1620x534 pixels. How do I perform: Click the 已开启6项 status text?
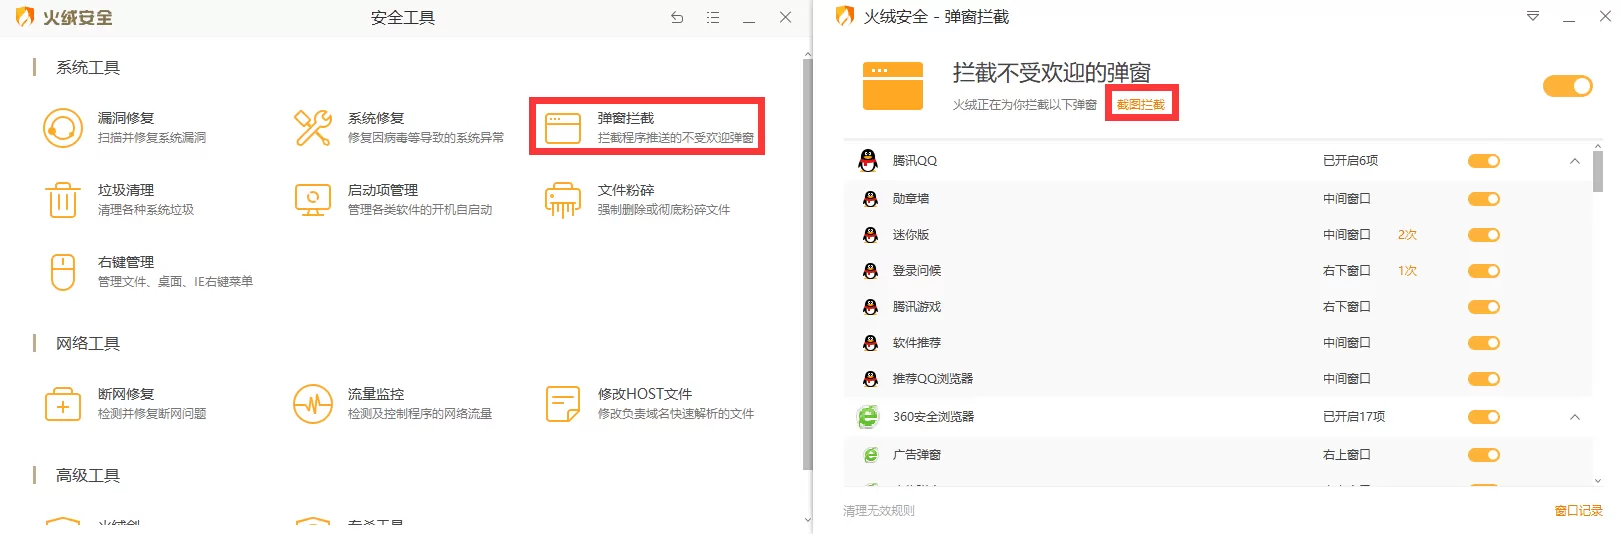coord(1351,161)
